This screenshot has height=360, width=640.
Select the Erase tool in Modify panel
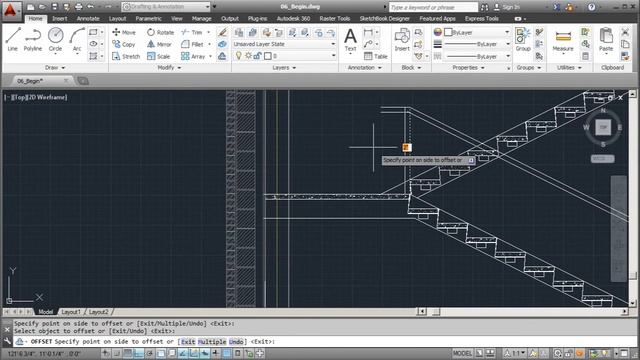coord(222,32)
